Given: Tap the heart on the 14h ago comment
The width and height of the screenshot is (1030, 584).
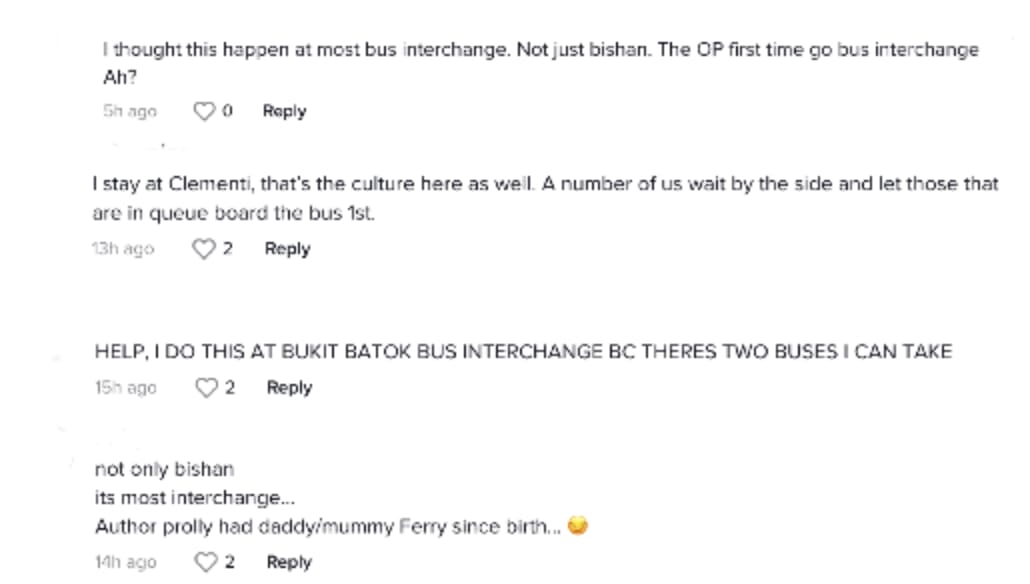Looking at the screenshot, I should [x=206, y=562].
